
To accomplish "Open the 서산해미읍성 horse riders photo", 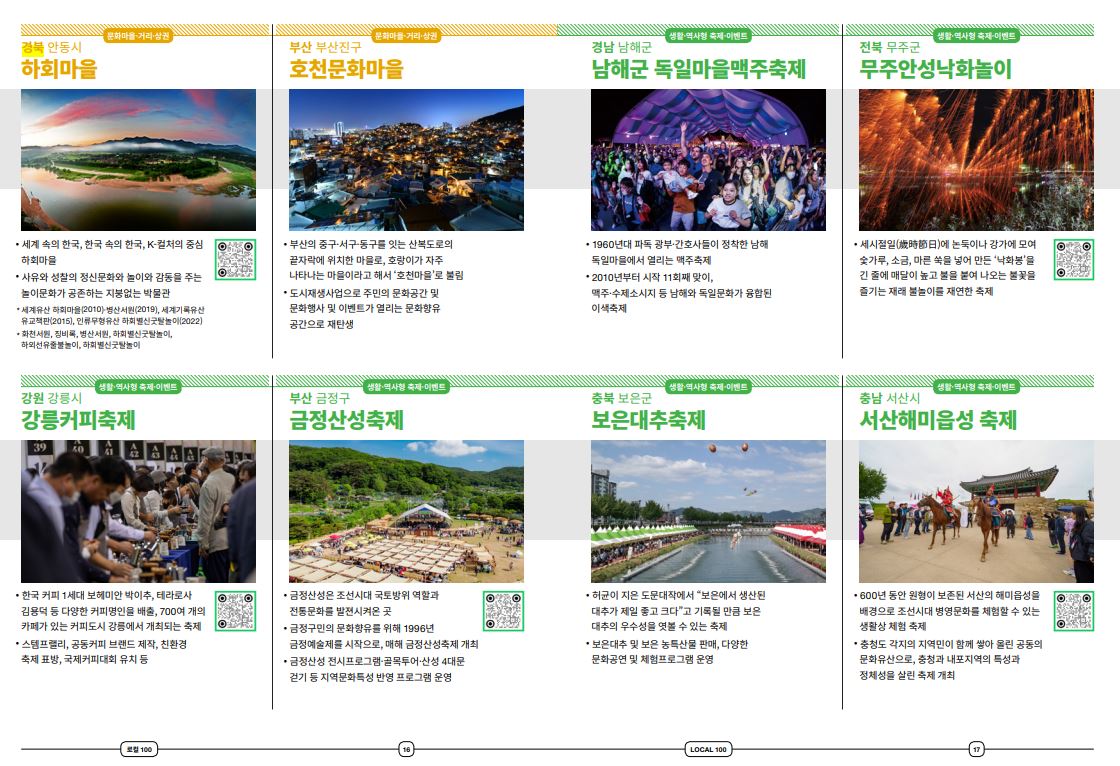I will click(x=976, y=511).
